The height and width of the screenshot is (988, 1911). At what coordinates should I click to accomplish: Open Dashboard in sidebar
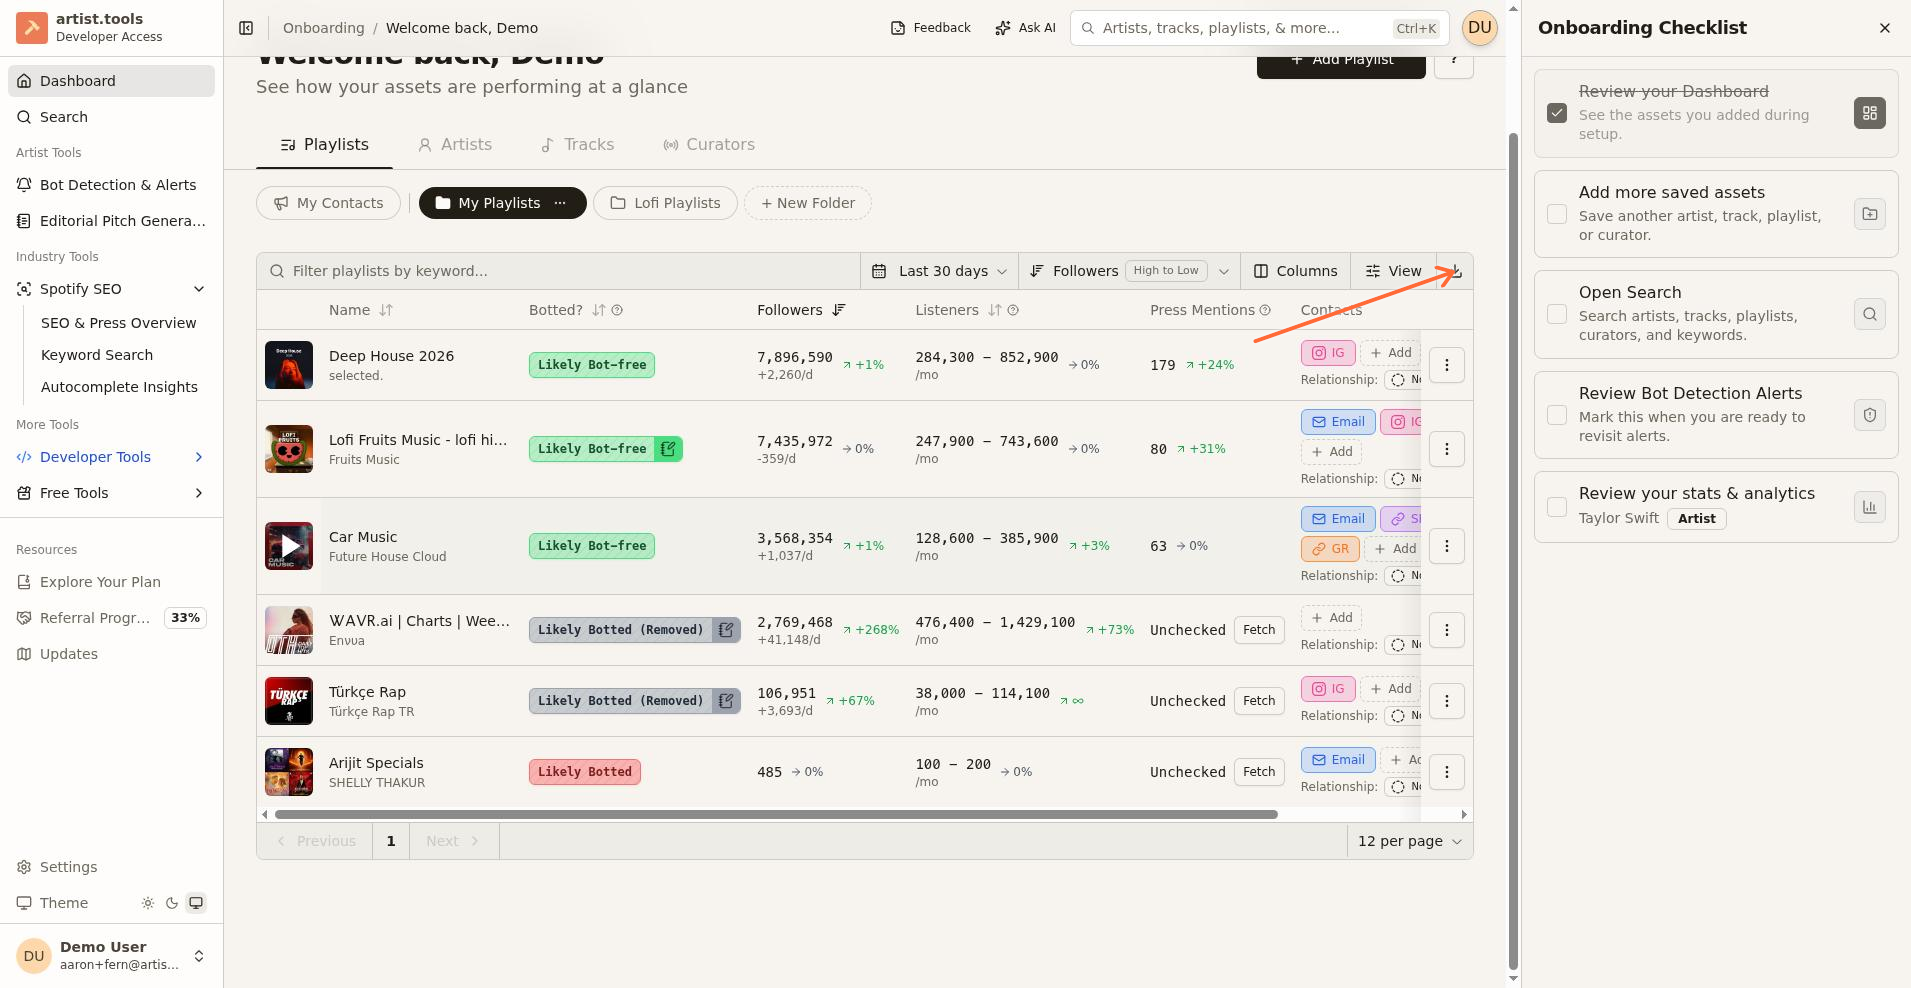tap(111, 81)
